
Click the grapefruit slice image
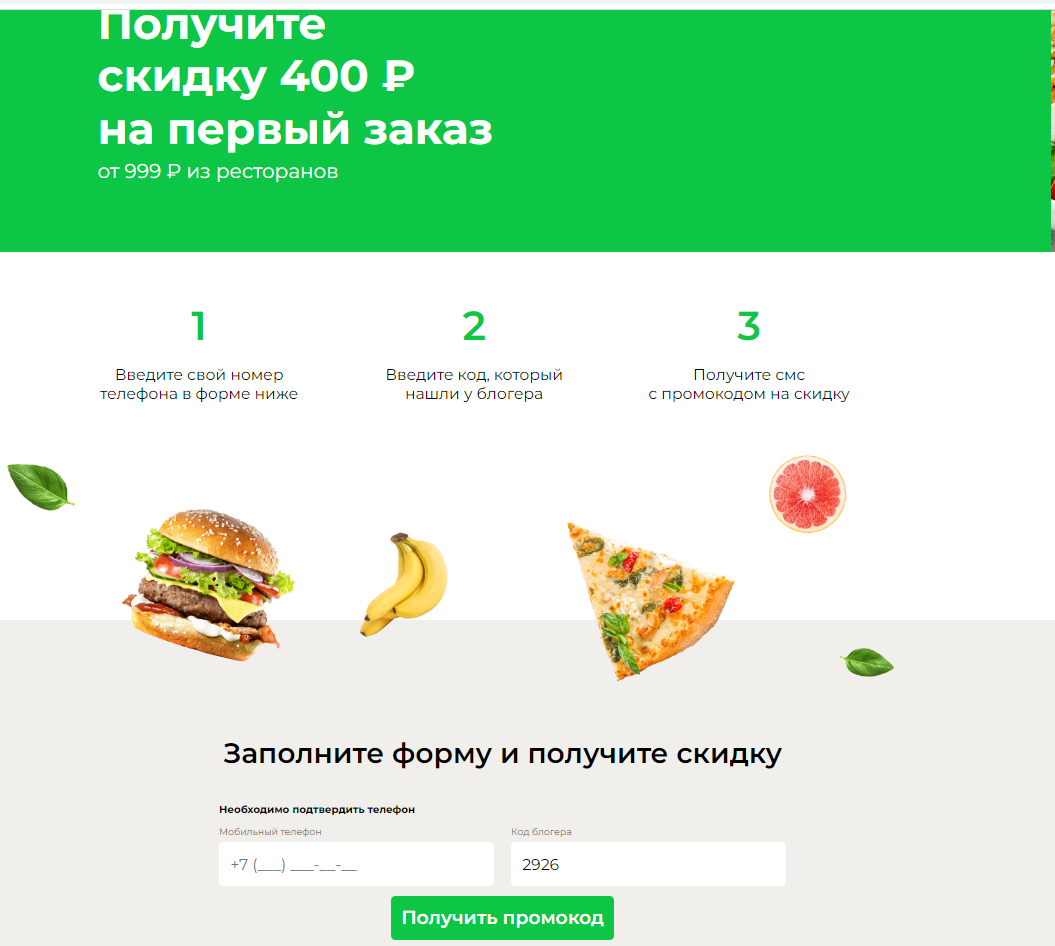(807, 495)
